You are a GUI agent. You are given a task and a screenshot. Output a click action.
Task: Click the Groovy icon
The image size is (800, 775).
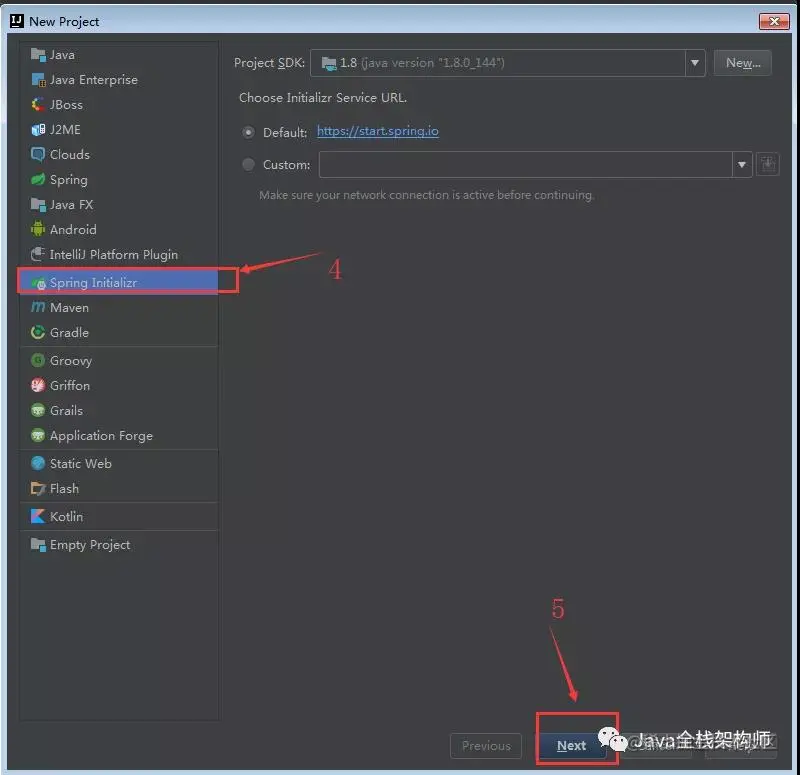[38, 360]
